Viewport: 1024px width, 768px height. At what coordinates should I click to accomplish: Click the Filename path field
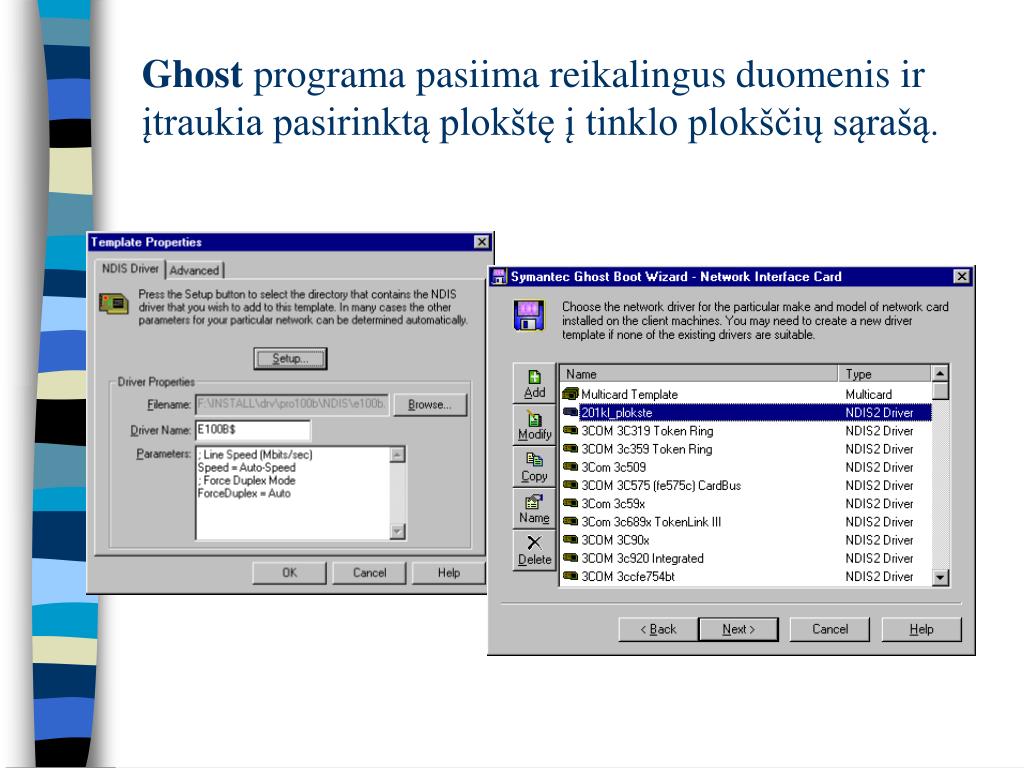pyautogui.click(x=292, y=404)
